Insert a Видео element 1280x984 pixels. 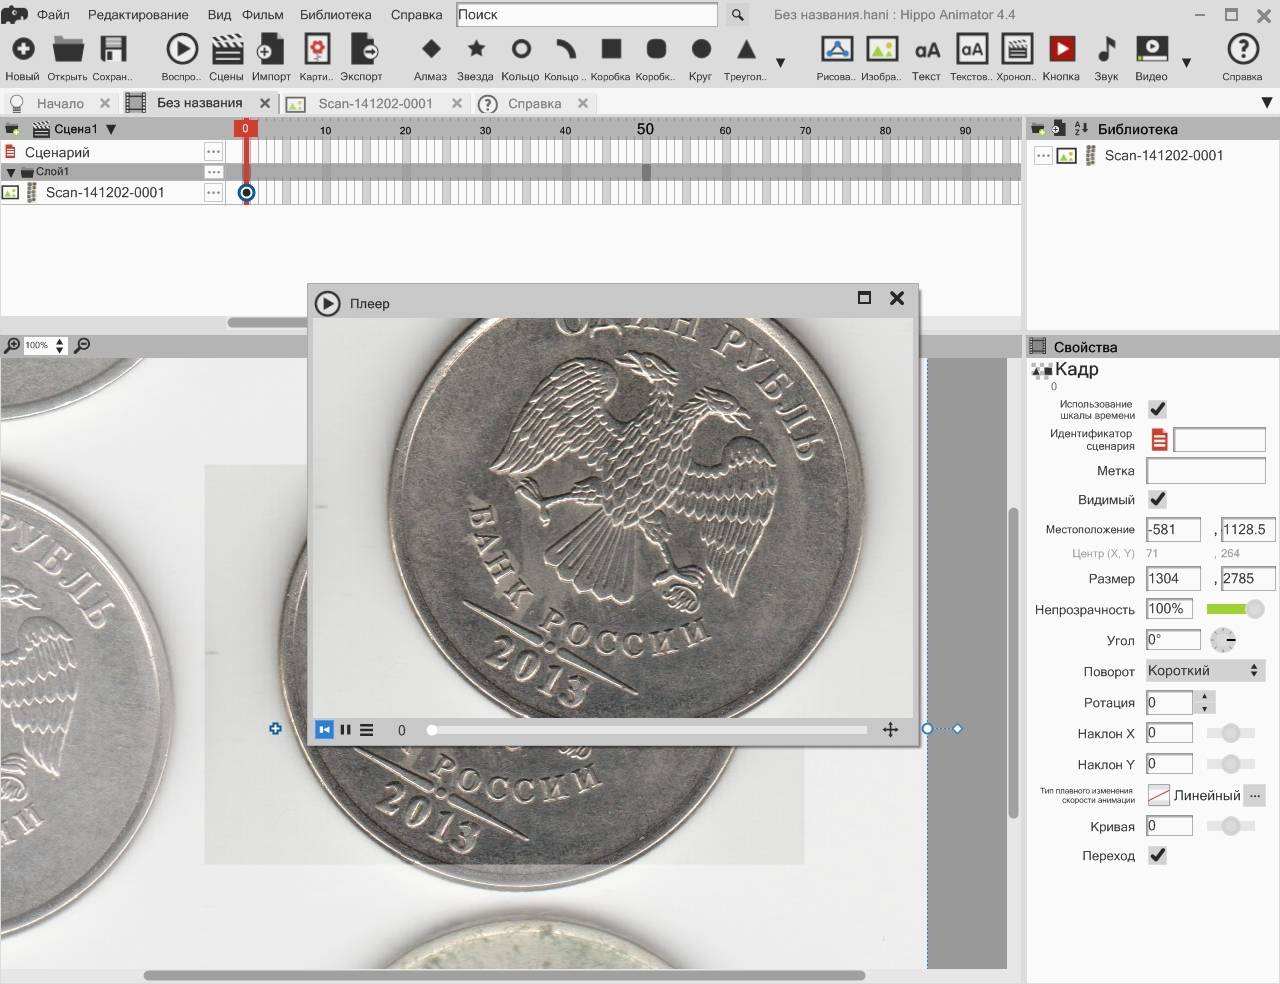pos(1152,49)
